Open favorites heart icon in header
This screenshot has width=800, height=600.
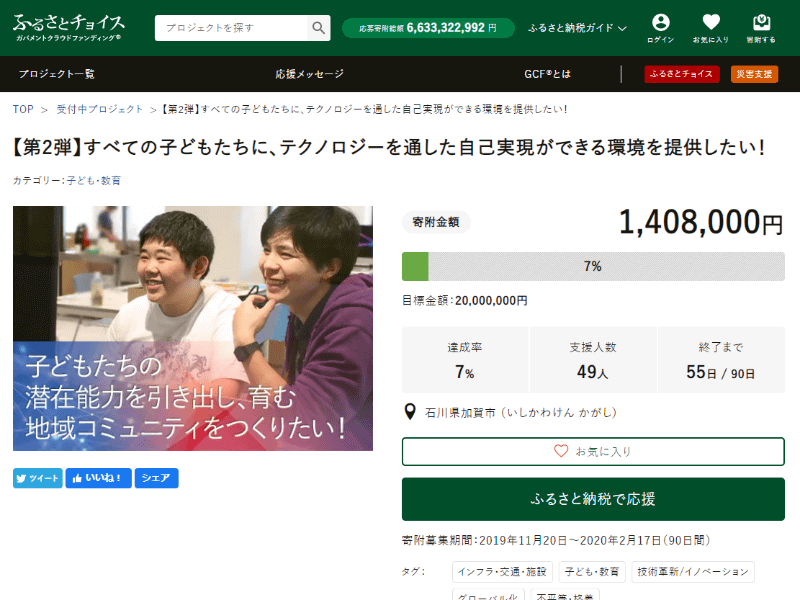coord(711,28)
